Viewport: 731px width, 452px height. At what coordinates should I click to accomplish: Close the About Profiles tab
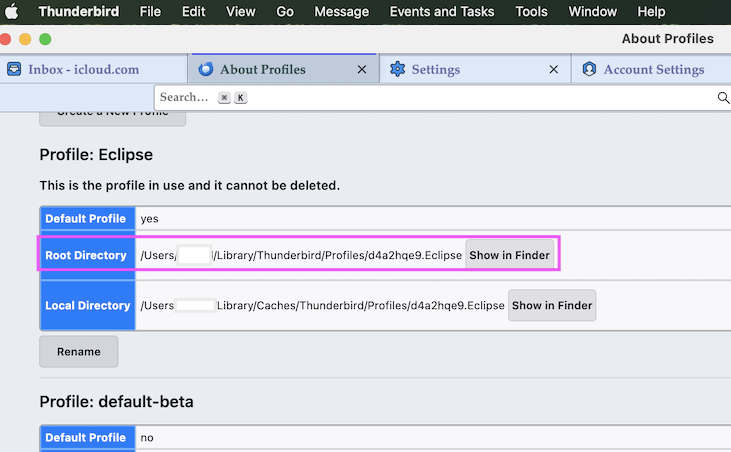pyautogui.click(x=362, y=70)
